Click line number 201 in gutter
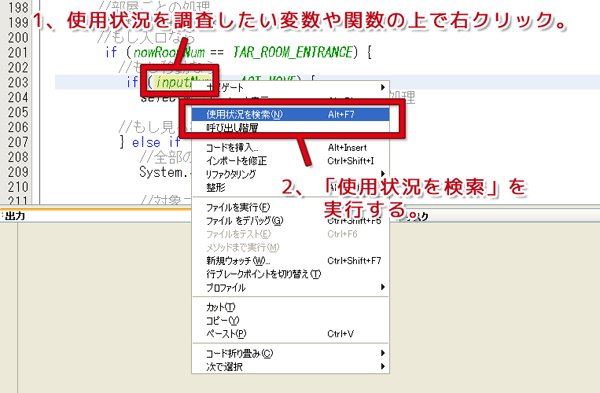The image size is (600, 393). click(18, 52)
